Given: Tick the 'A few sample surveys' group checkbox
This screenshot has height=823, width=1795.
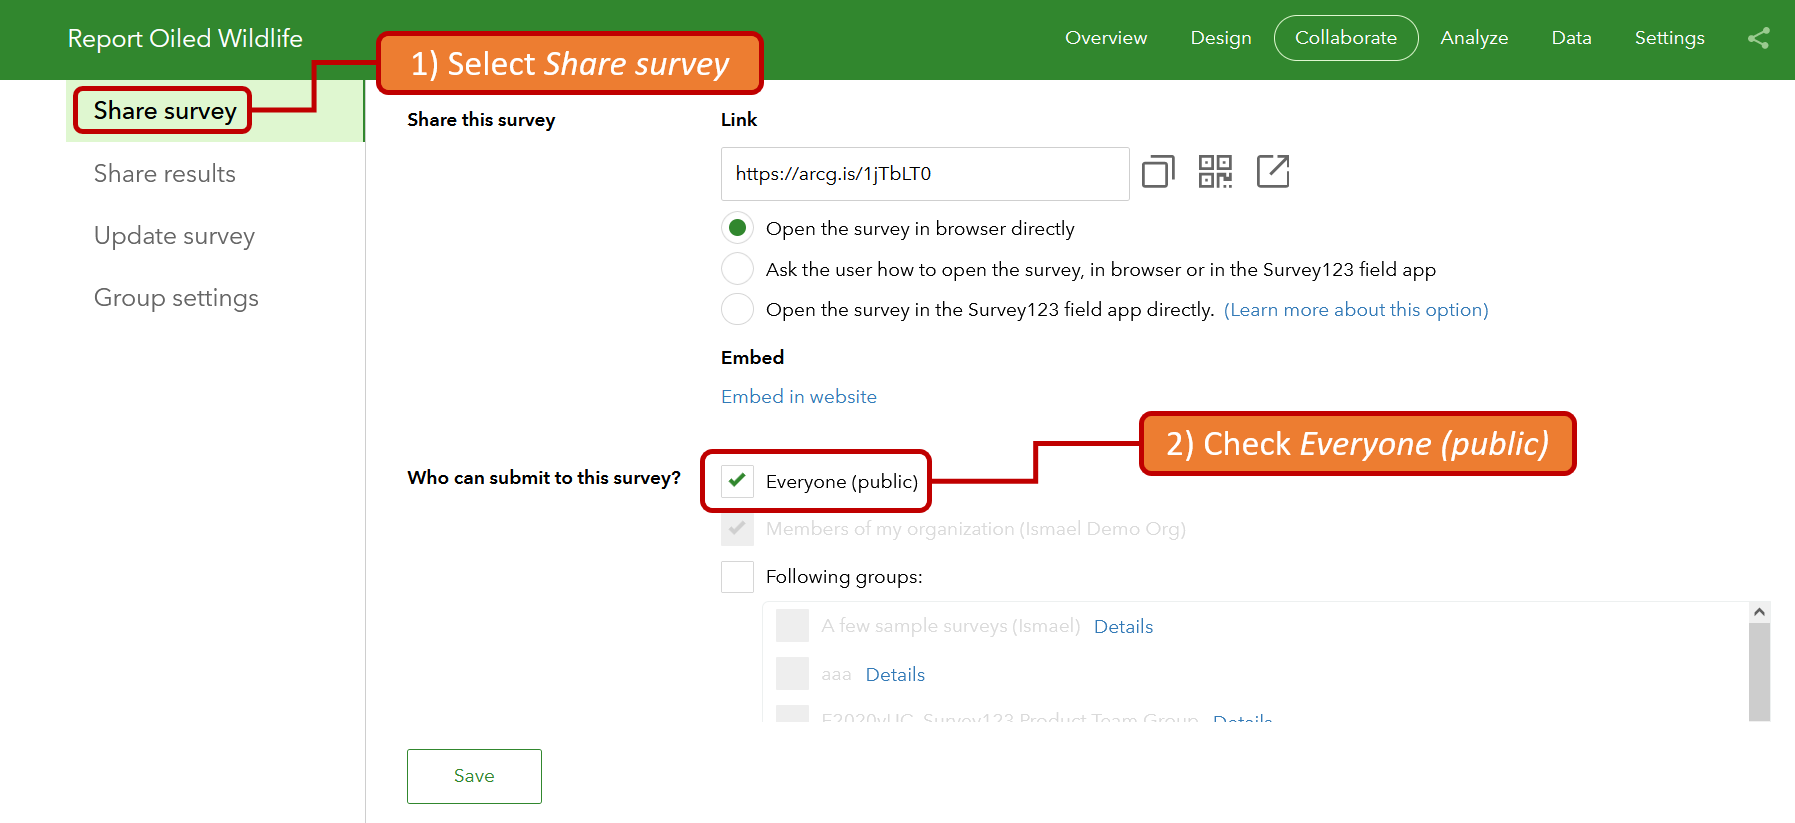Looking at the screenshot, I should click(x=792, y=626).
